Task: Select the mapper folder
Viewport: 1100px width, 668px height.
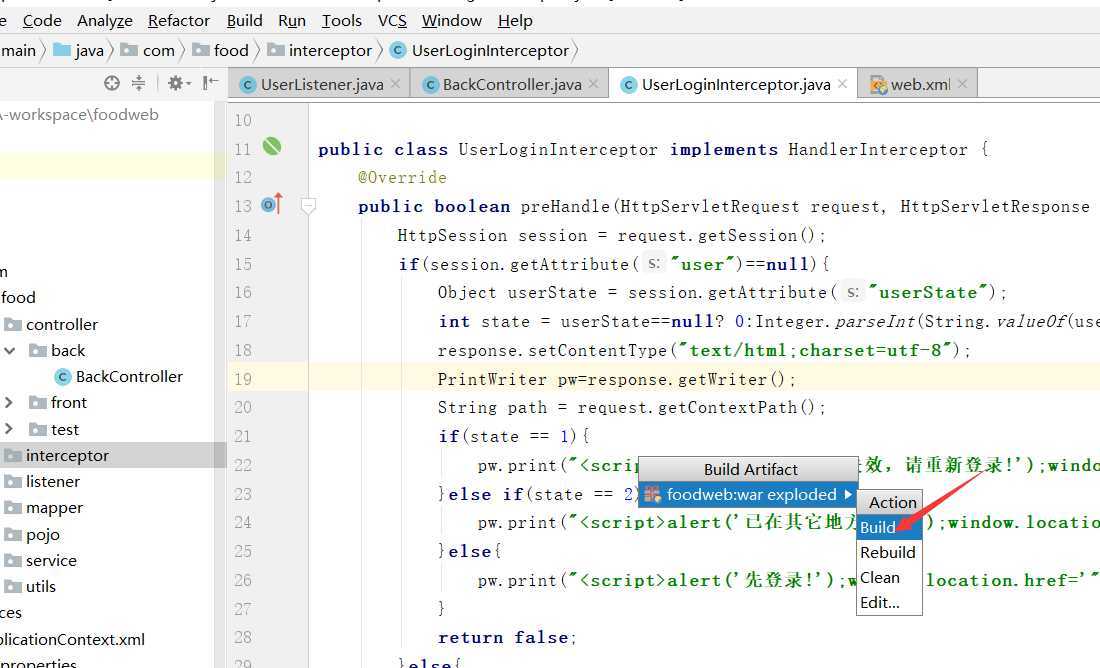Action: click(x=43, y=507)
